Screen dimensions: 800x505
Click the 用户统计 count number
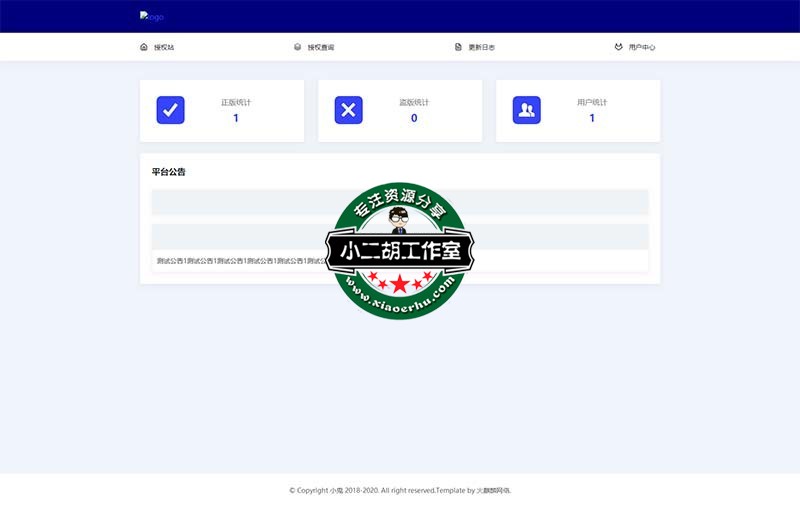(x=592, y=118)
